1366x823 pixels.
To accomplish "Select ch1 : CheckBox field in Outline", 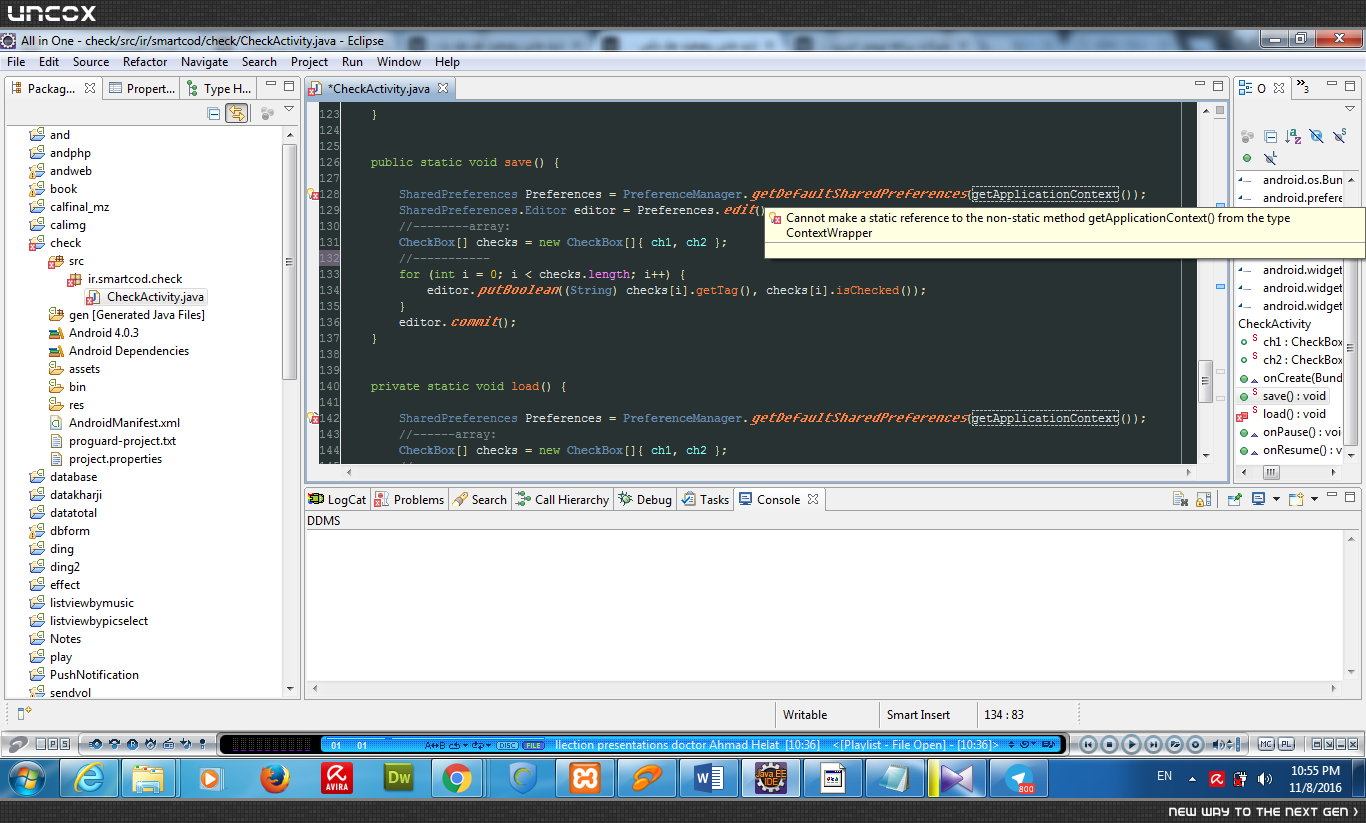I will 1292,342.
